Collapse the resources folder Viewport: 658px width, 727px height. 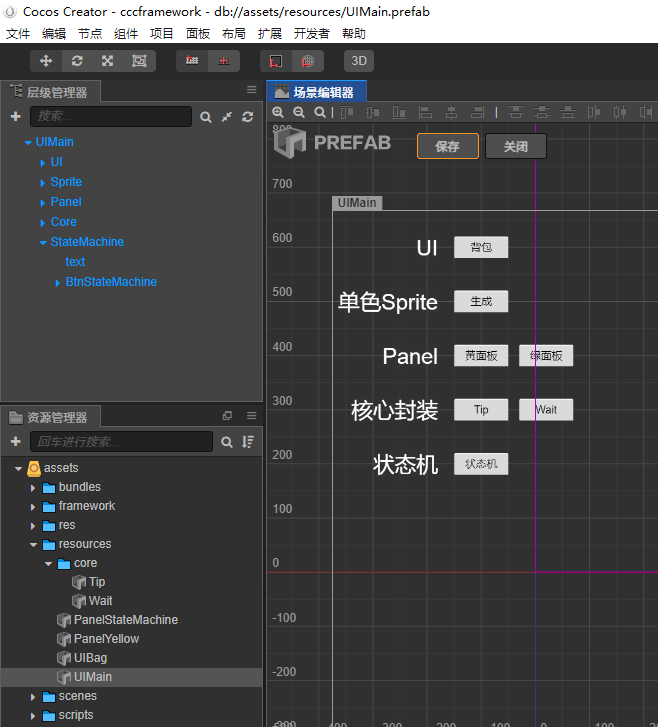[33, 545]
